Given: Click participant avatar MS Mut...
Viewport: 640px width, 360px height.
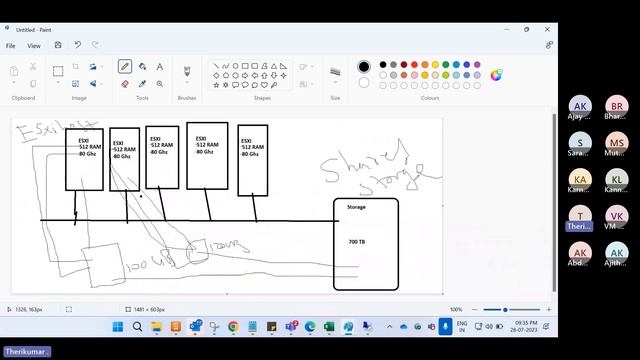Looking at the screenshot, I should [x=617, y=143].
